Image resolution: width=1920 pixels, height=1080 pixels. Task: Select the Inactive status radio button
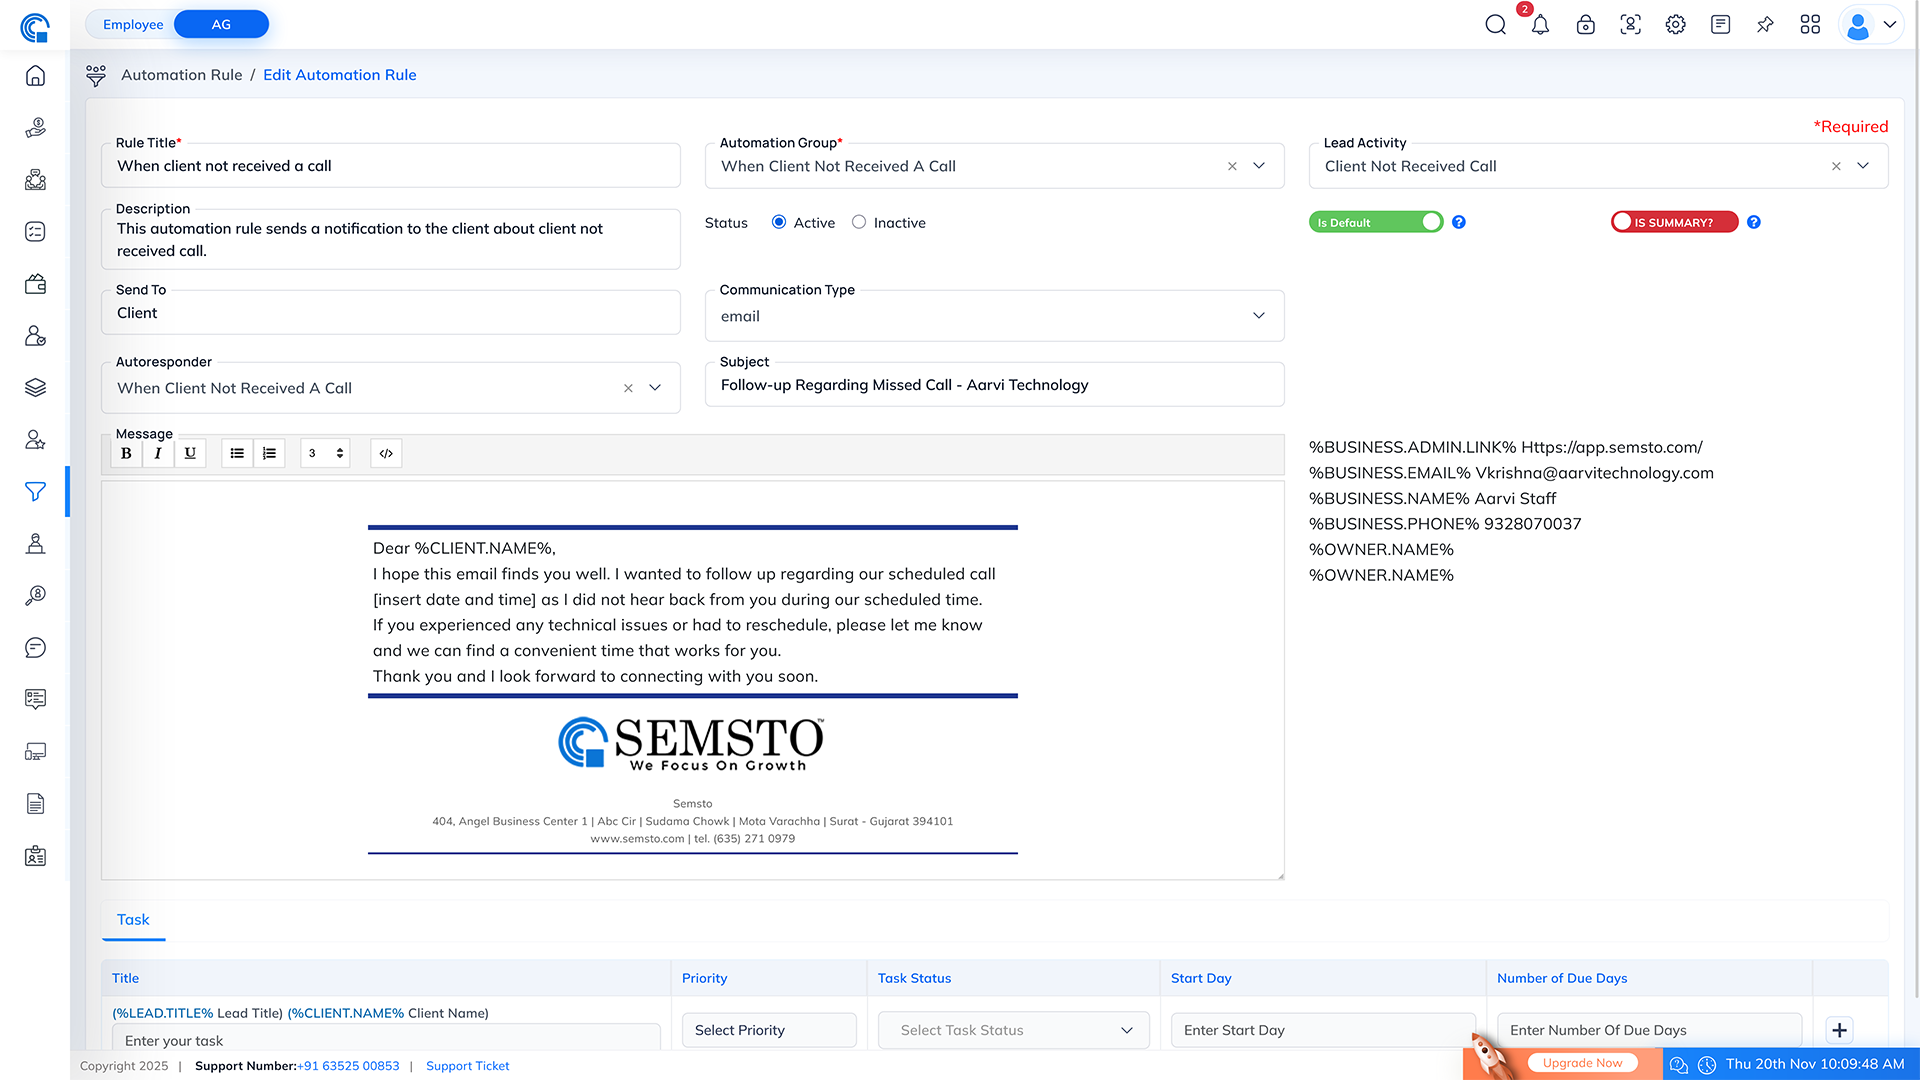click(x=859, y=222)
